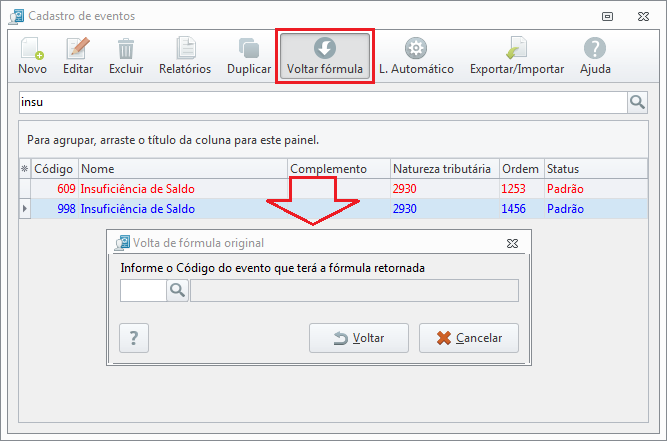Click the question mark help button in dialog

134,338
